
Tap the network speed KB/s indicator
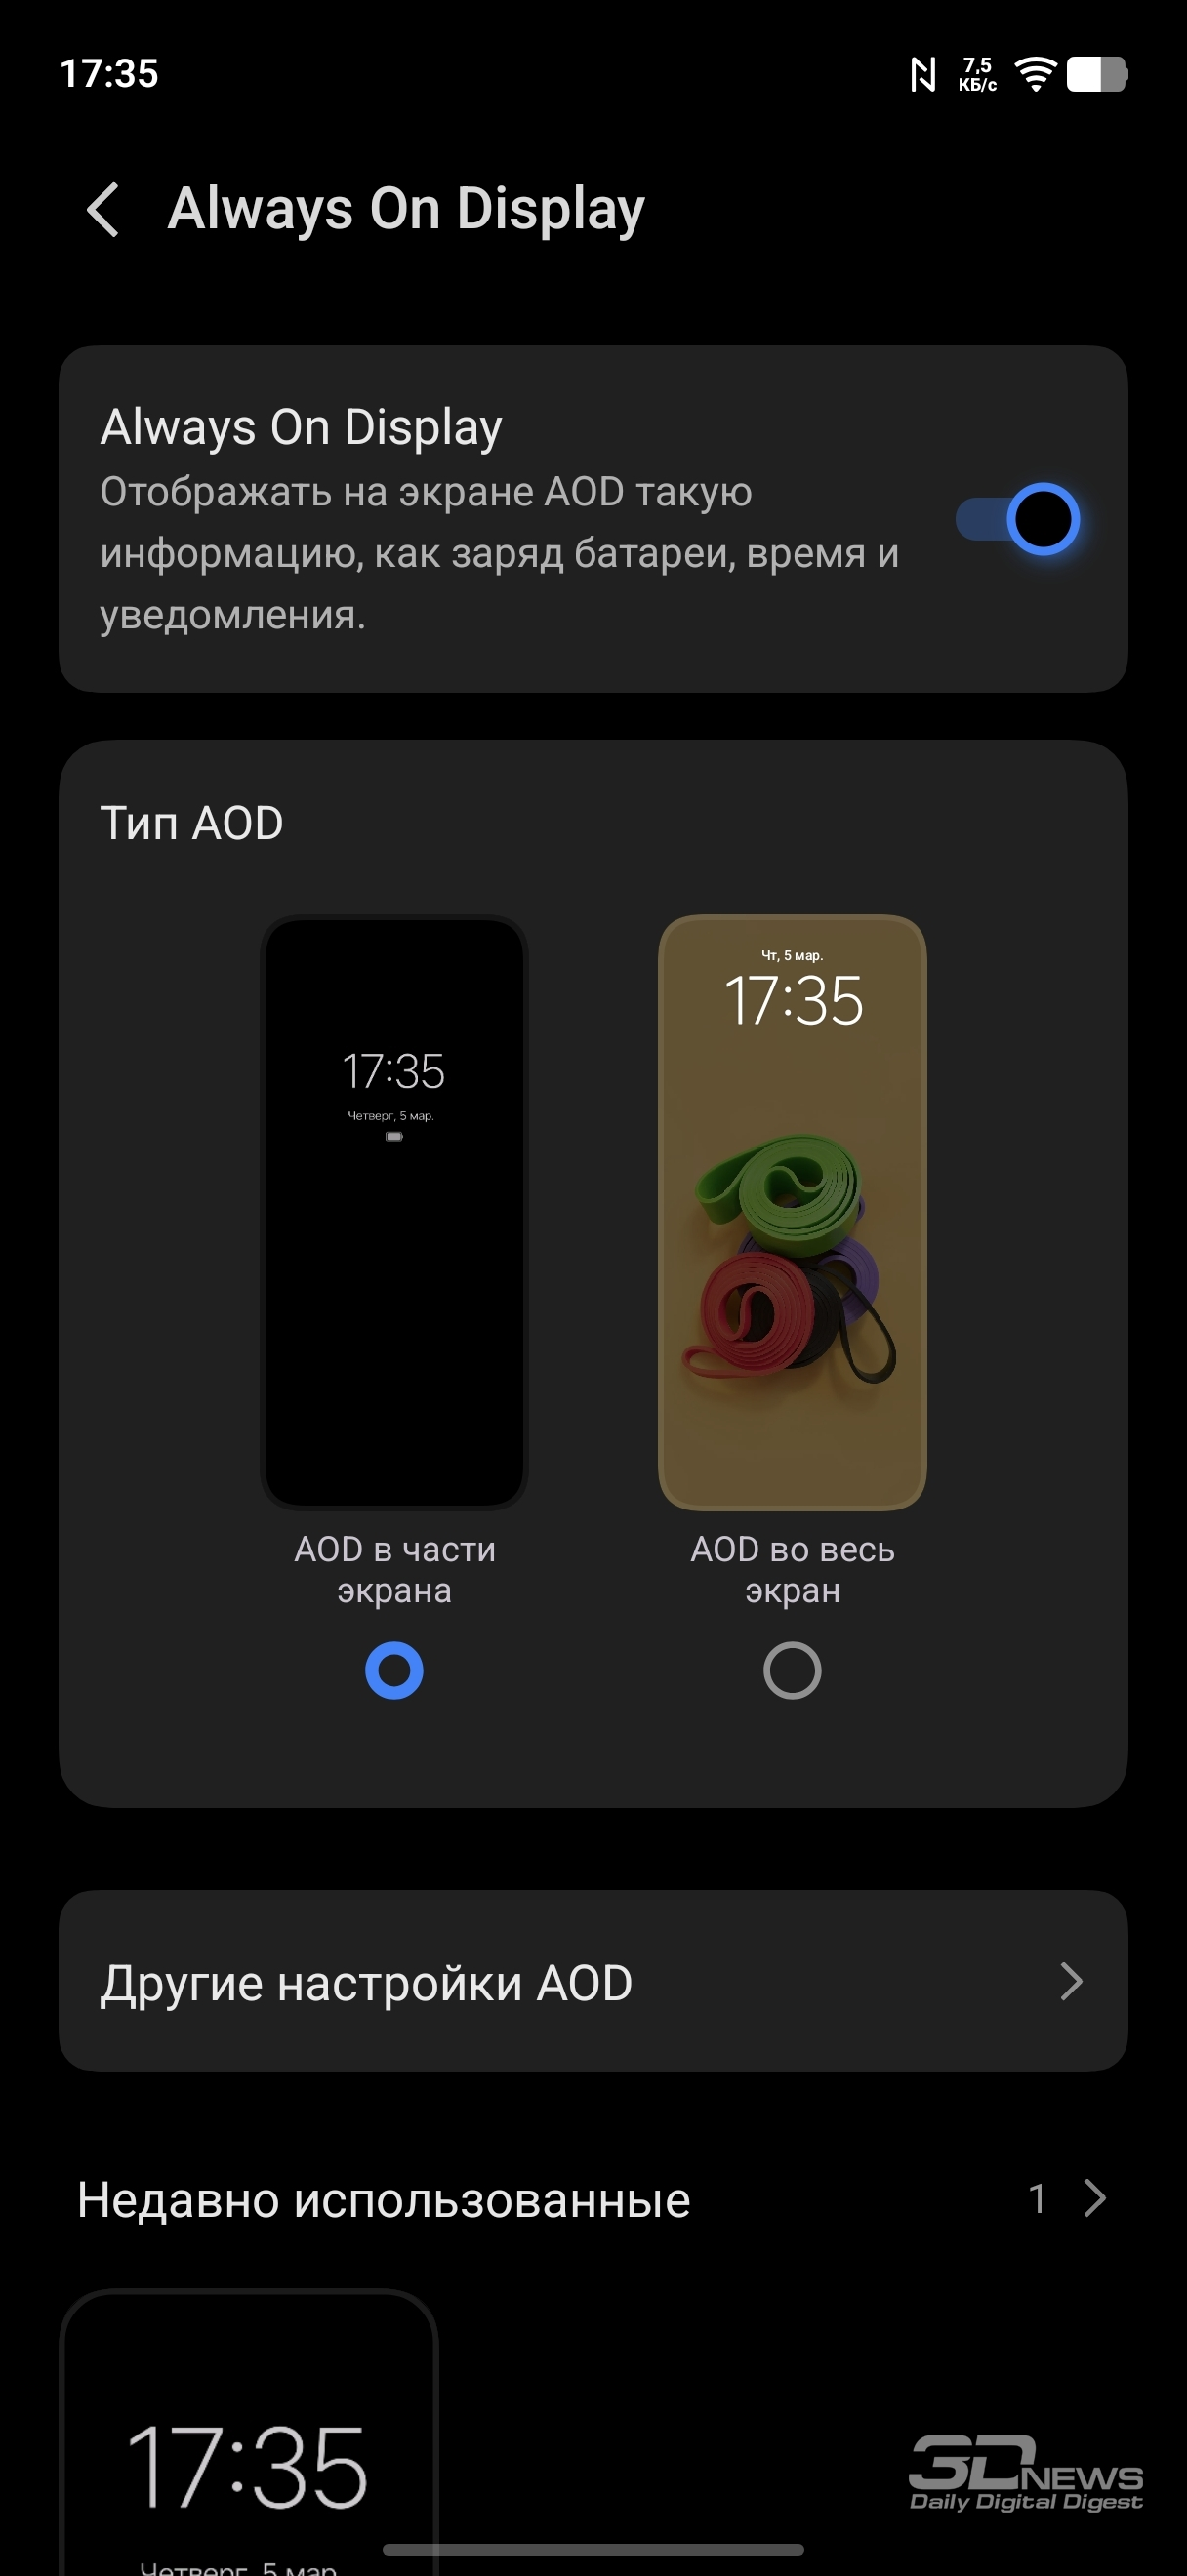tap(977, 74)
